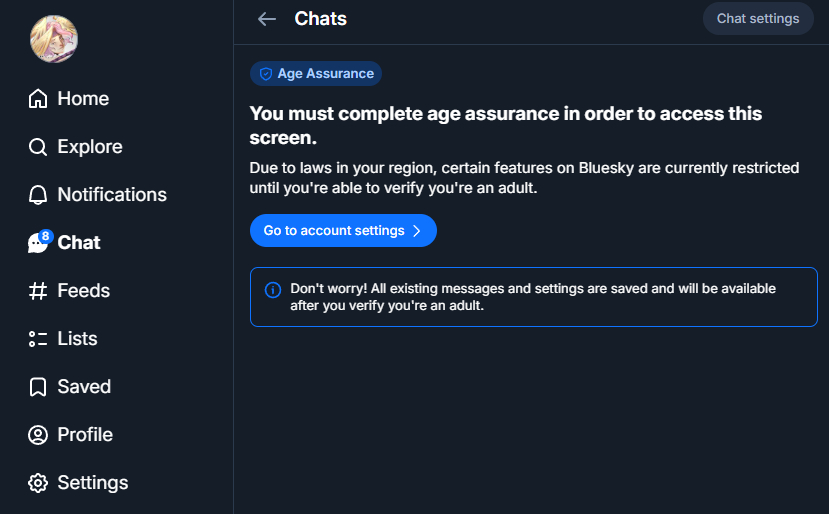Click the Lists icon in sidebar
This screenshot has height=514, width=829.
click(38, 339)
